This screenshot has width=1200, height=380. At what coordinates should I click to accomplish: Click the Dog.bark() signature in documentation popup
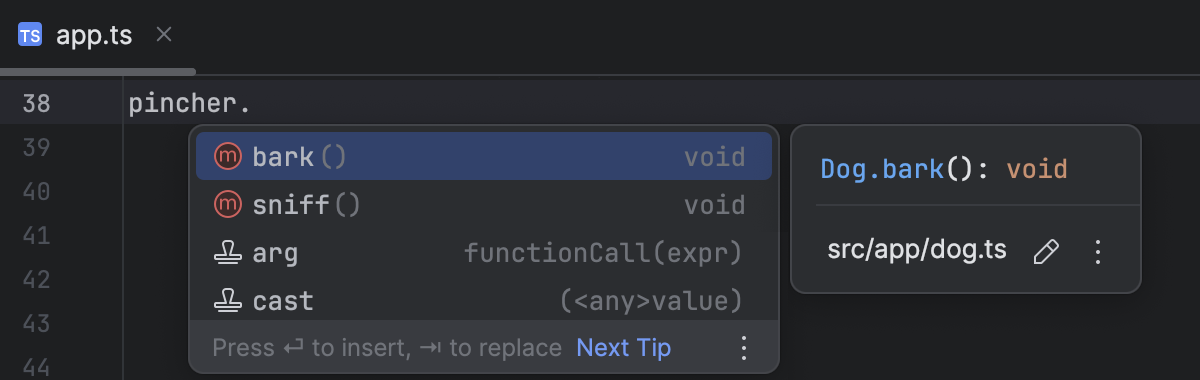pos(944,168)
